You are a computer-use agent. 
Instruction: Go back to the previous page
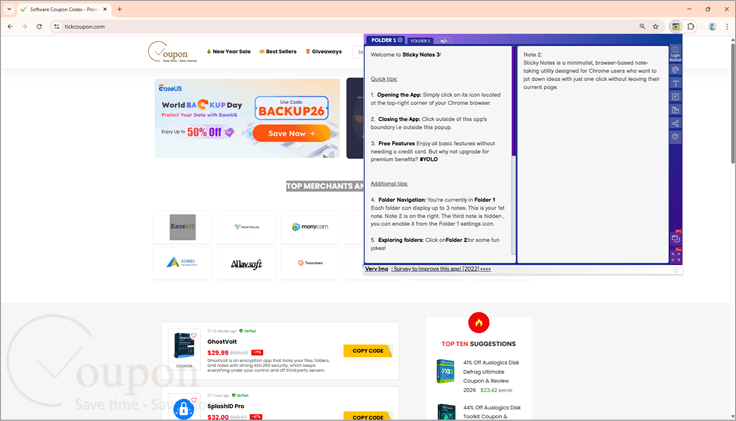point(10,27)
